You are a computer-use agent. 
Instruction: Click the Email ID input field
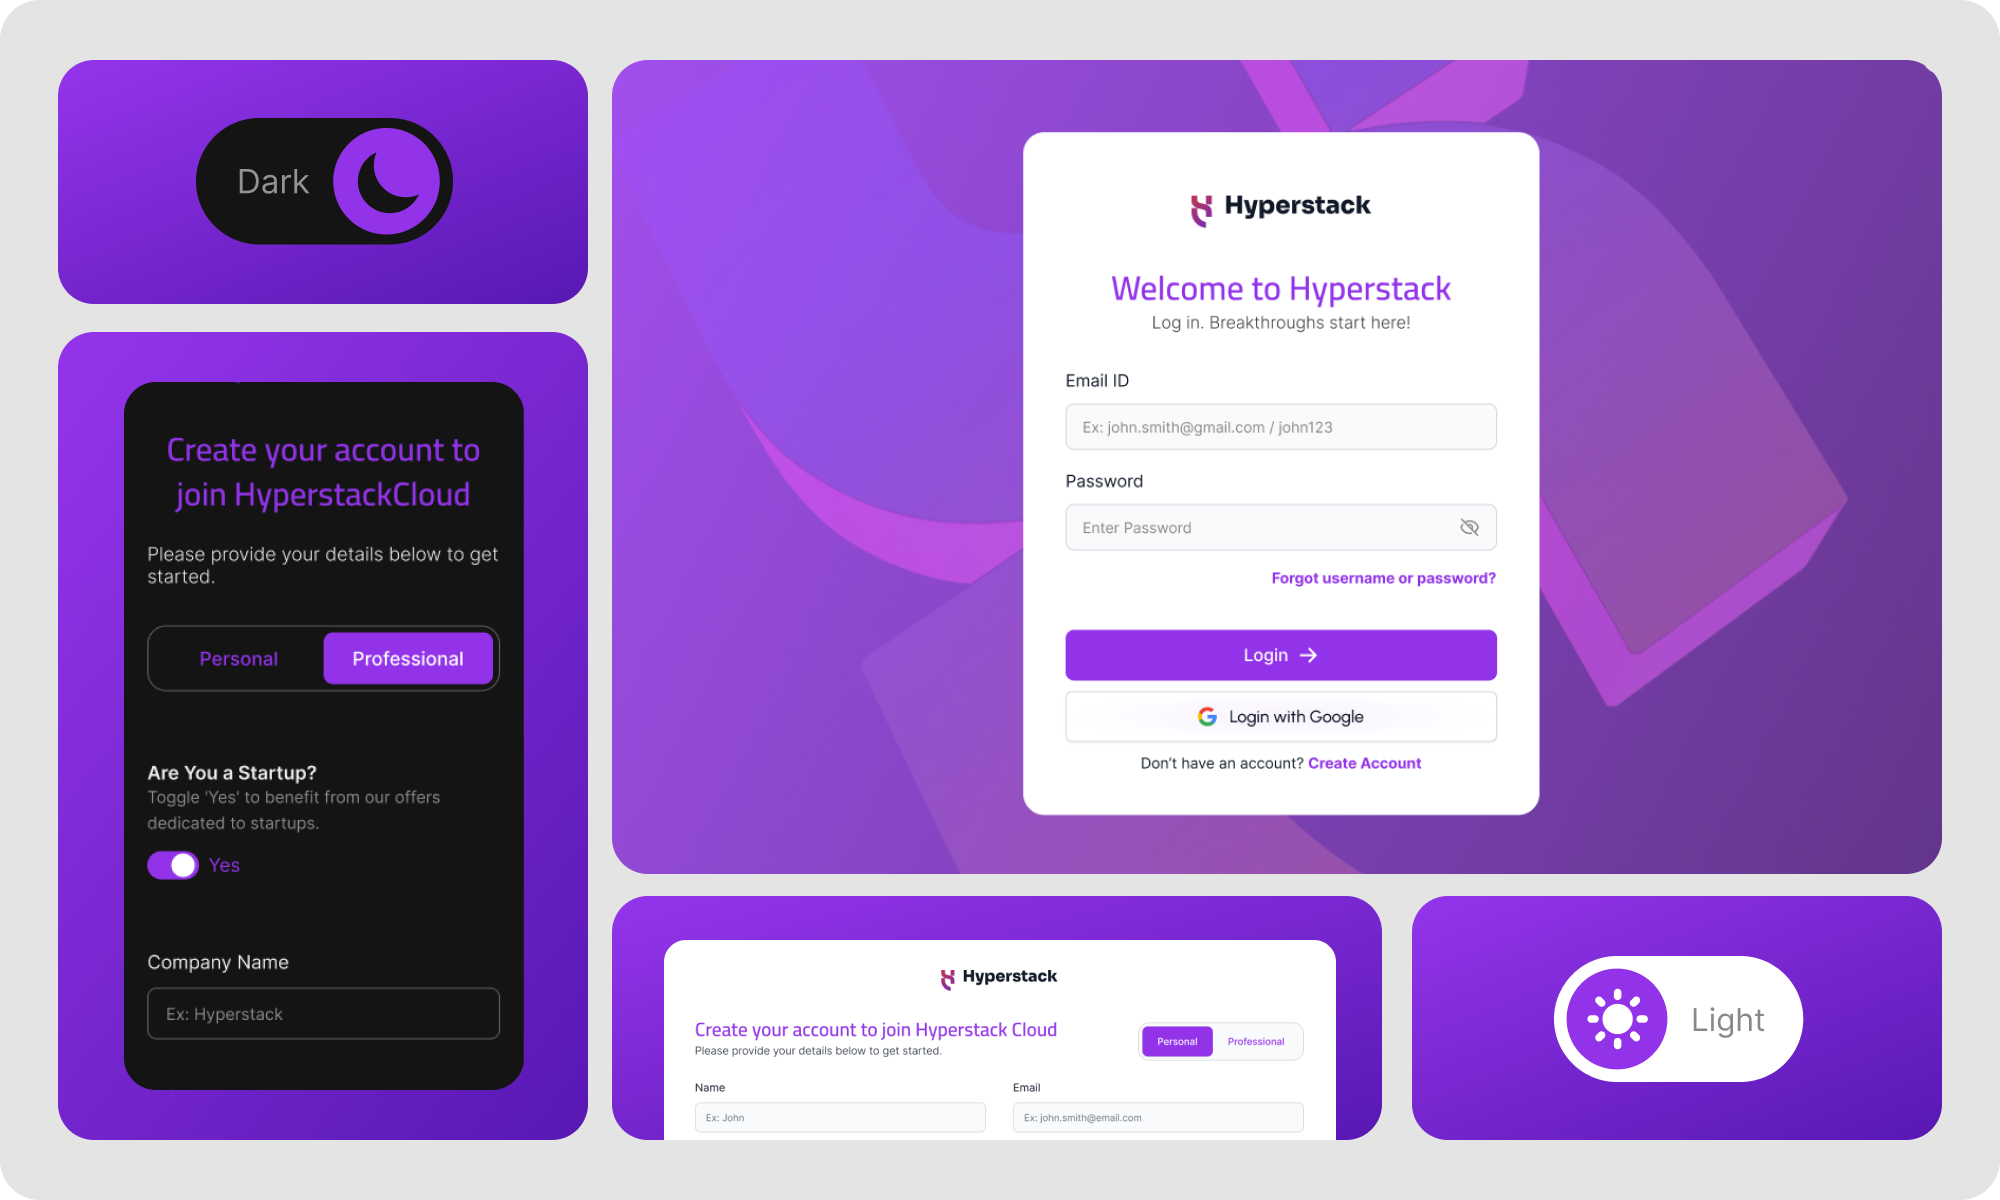point(1280,426)
